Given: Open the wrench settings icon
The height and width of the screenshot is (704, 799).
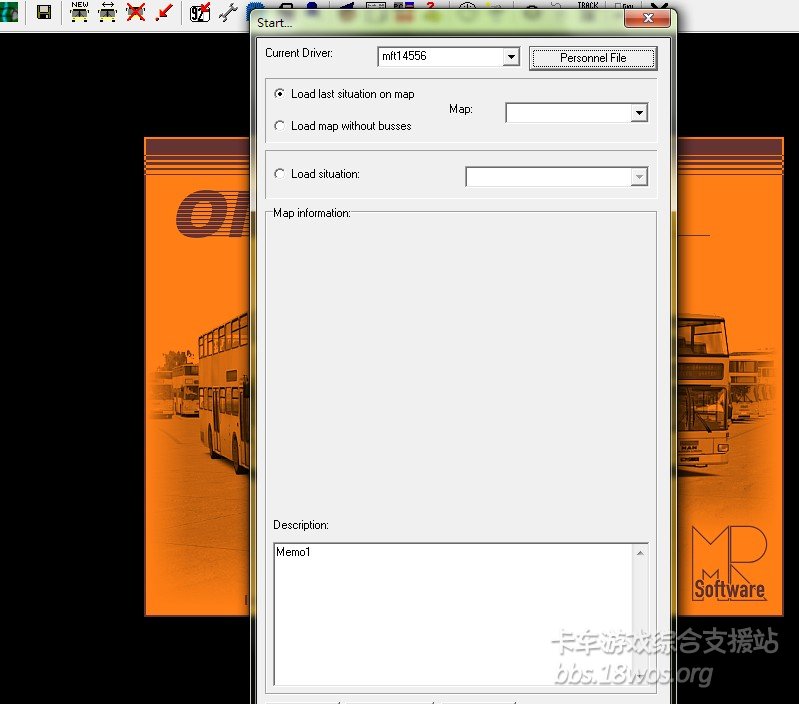Looking at the screenshot, I should pos(227,12).
